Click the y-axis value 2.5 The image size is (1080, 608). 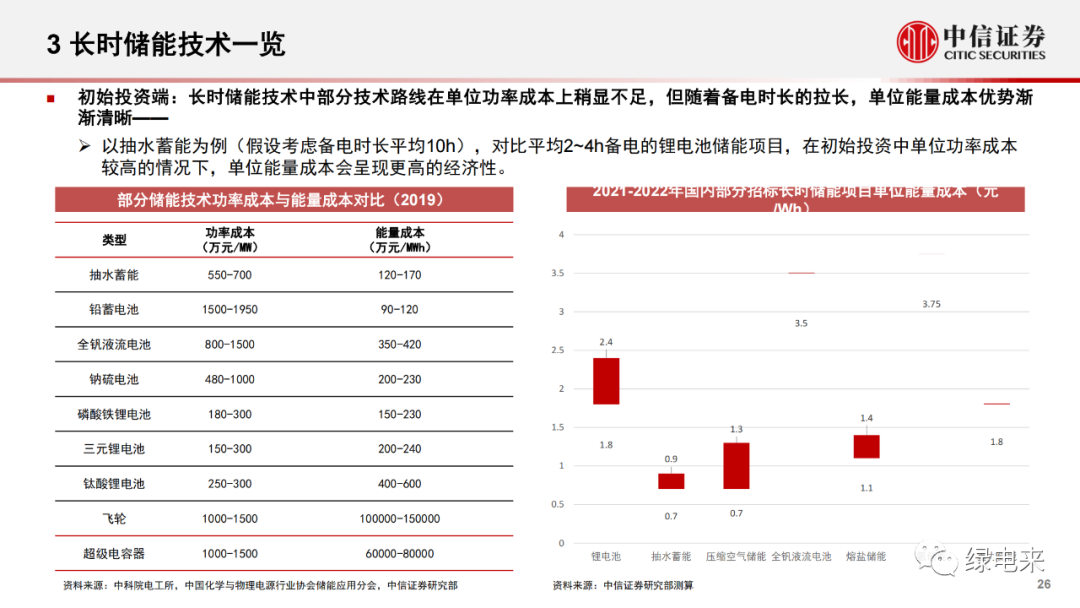(x=558, y=350)
